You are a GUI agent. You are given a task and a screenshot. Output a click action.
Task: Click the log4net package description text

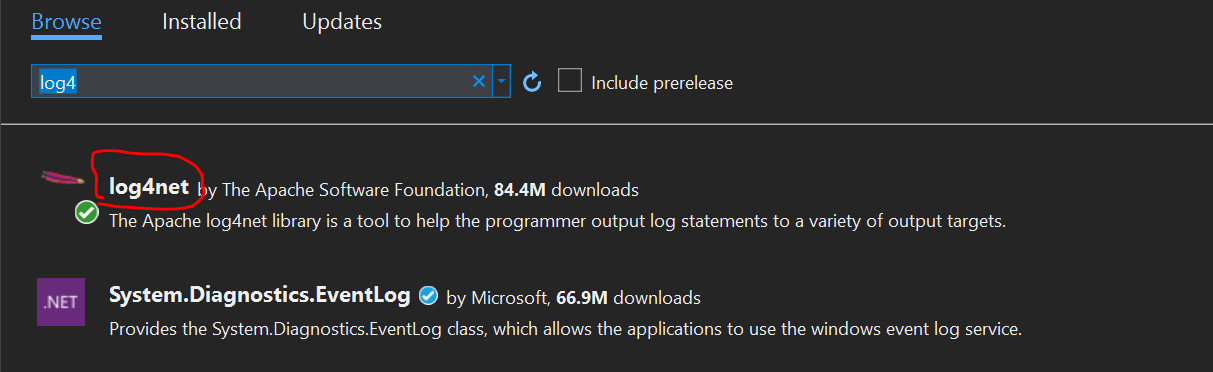coord(557,220)
